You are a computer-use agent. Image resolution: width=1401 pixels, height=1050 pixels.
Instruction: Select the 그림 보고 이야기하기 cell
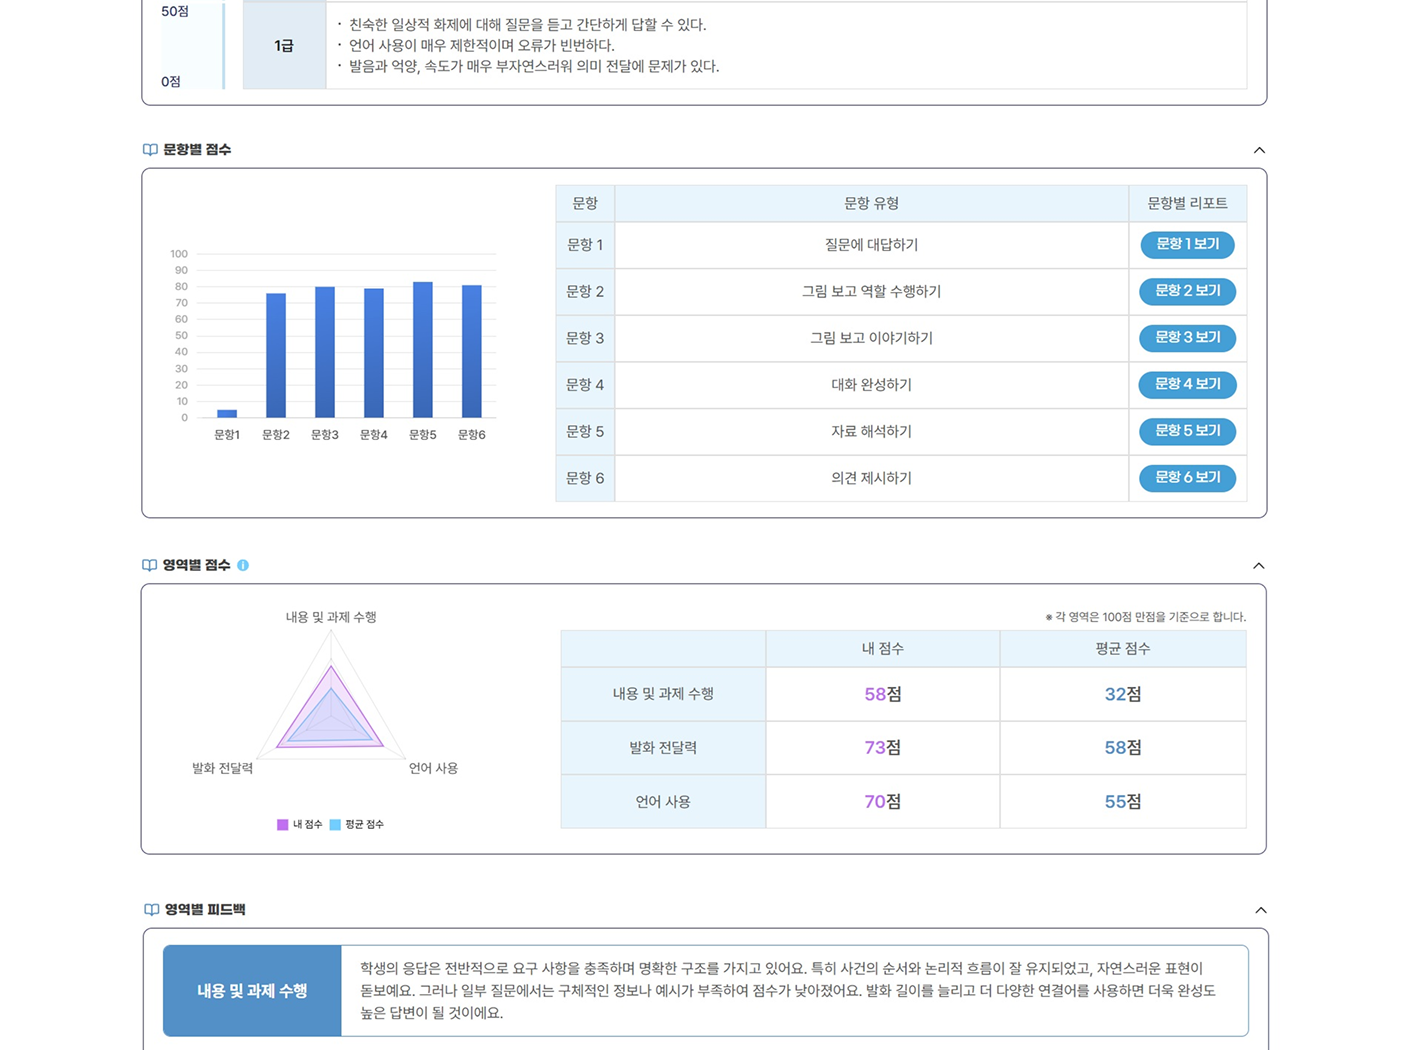point(871,338)
